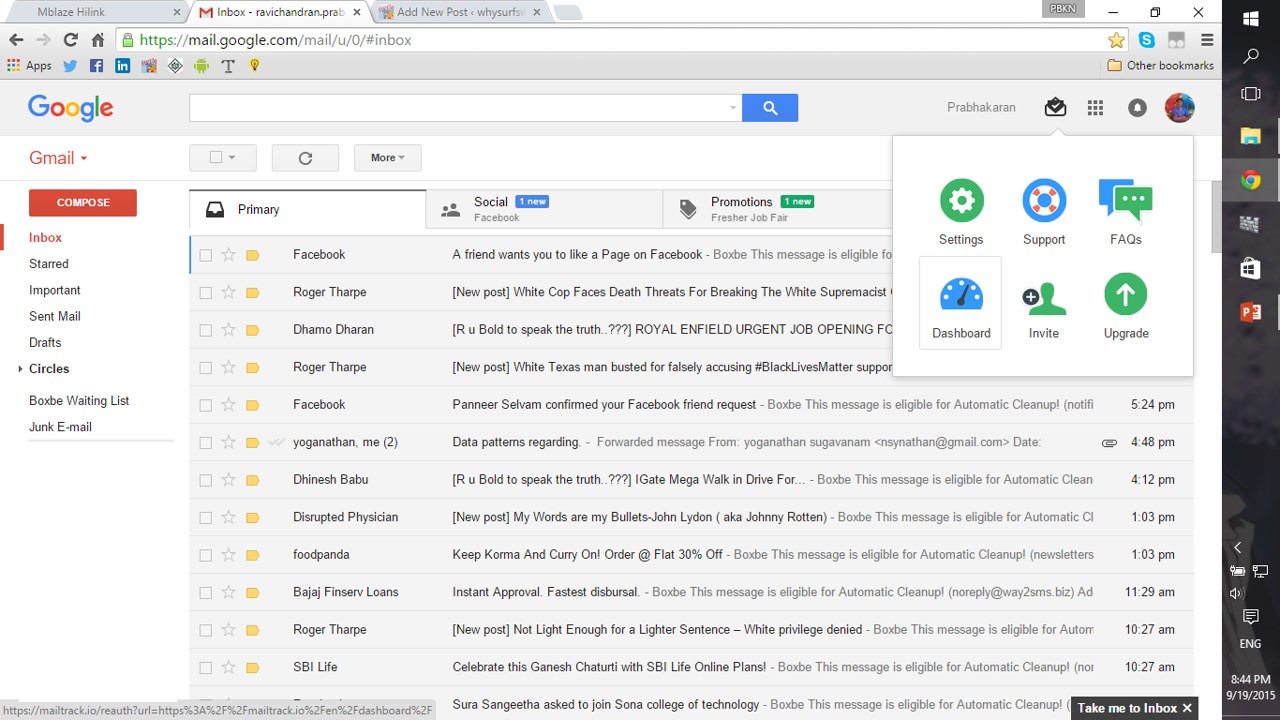The image size is (1280, 720).
Task: Expand the Circles label list
Action: coord(20,369)
